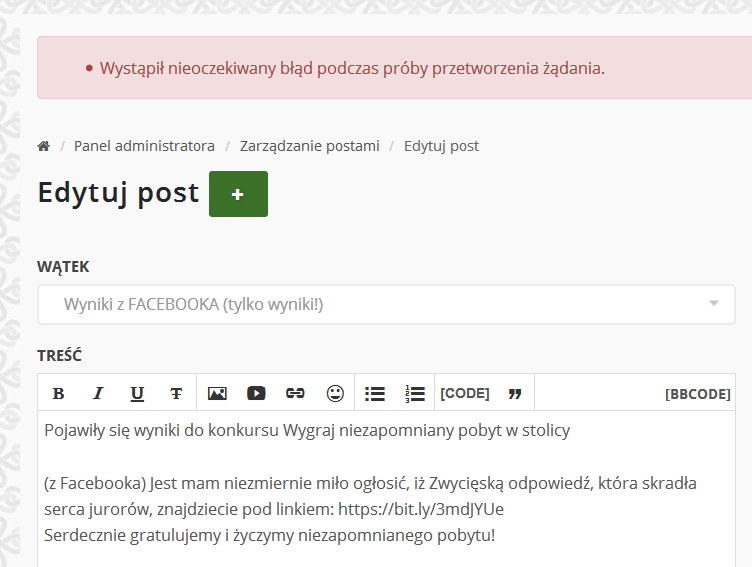The image size is (752, 567).
Task: Apply italic formatting in the editor
Action: coord(98,393)
